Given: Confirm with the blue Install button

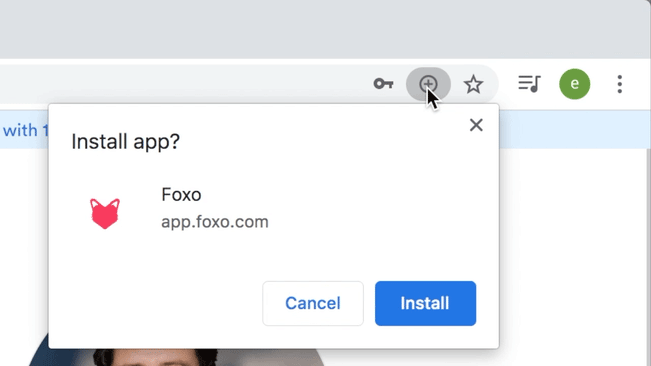Looking at the screenshot, I should click(425, 303).
